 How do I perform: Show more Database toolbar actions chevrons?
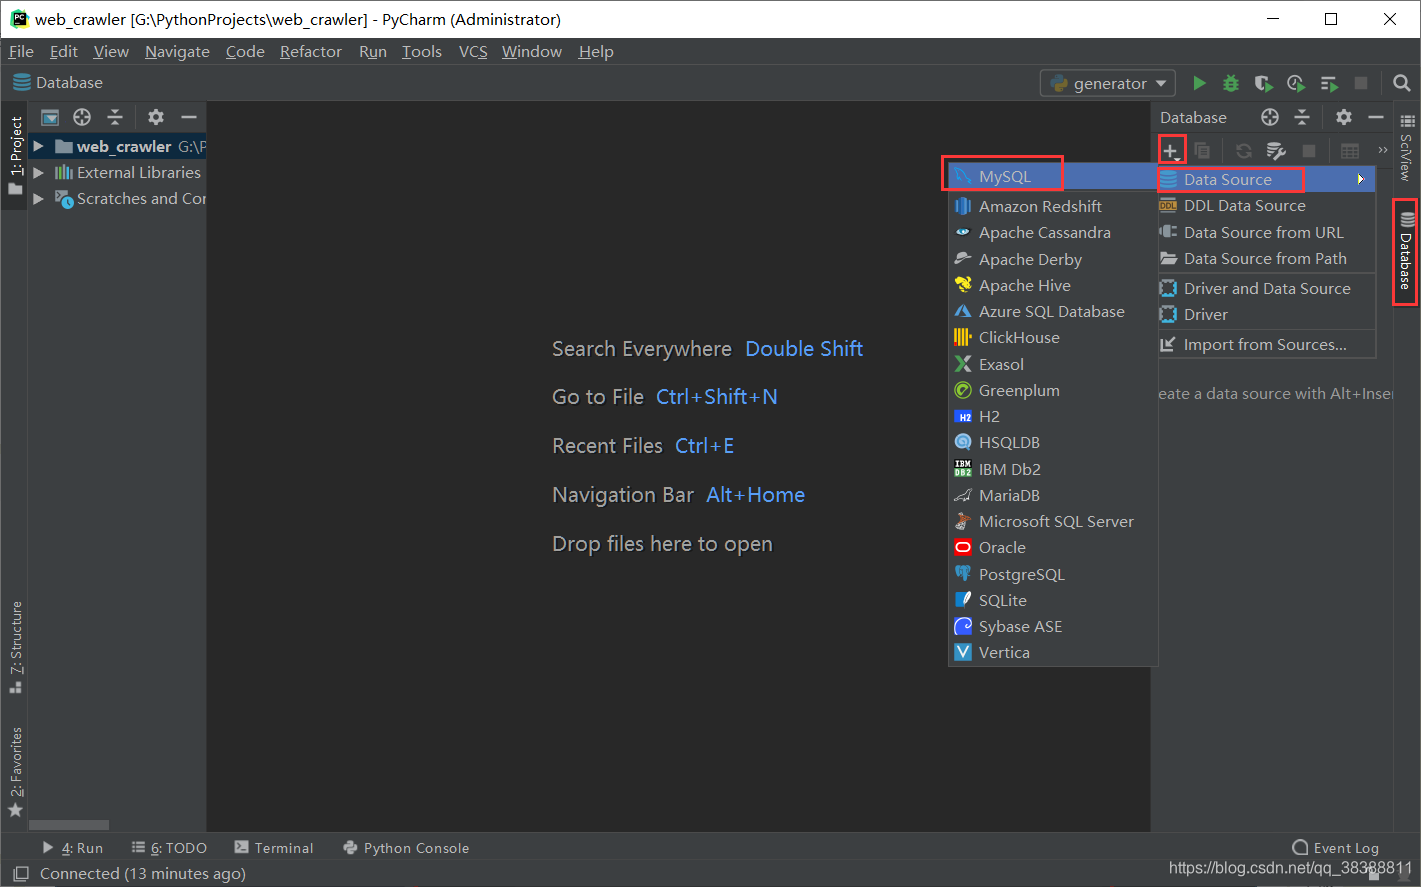click(1383, 150)
